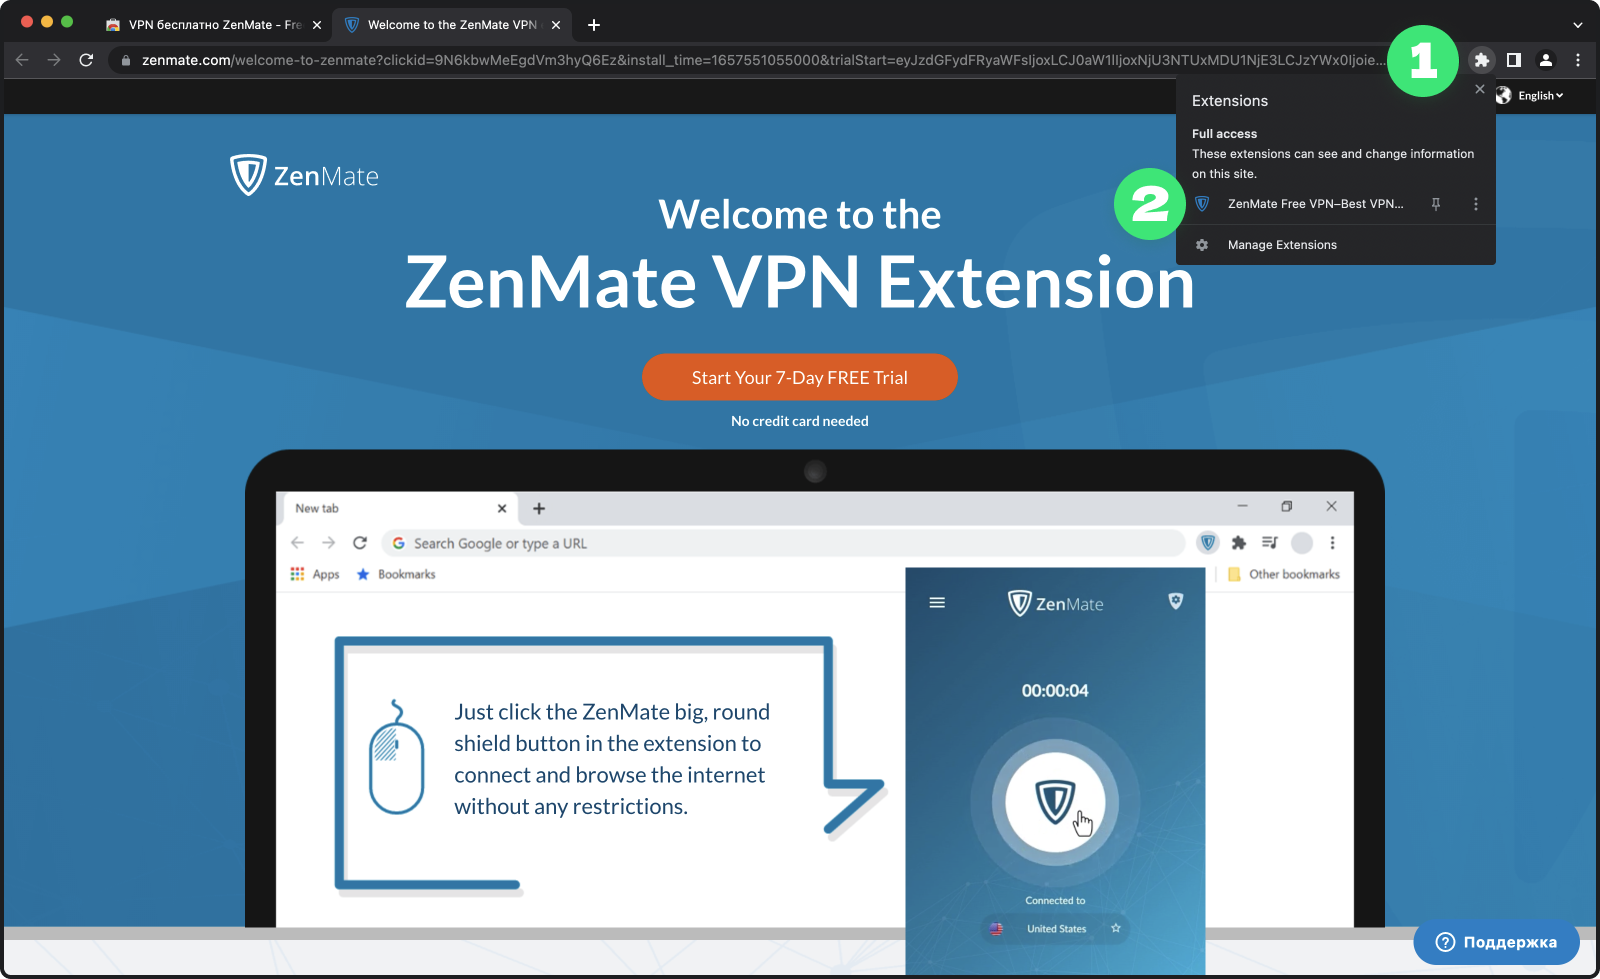The width and height of the screenshot is (1600, 979).
Task: Click the browser forward arrow
Action: tap(54, 60)
